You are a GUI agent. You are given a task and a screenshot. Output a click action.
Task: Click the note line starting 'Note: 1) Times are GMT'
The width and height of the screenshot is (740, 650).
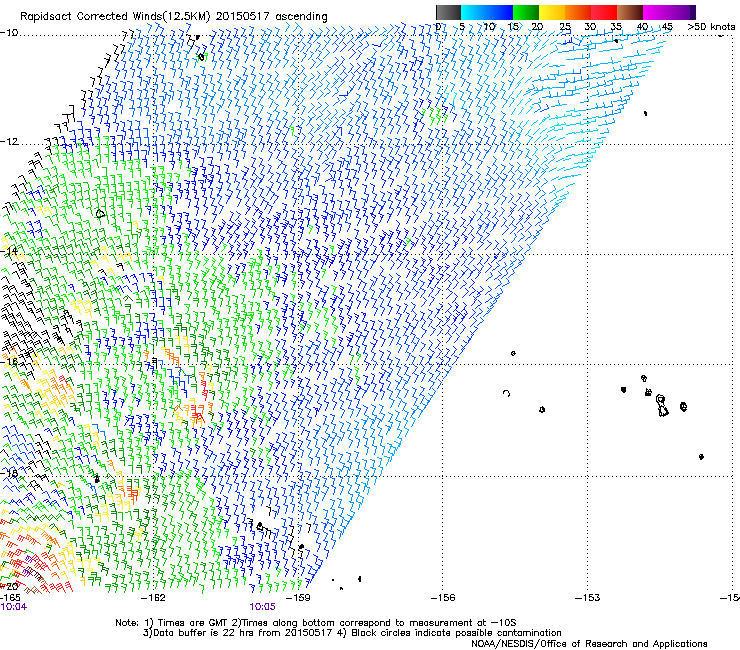[x=316, y=623]
